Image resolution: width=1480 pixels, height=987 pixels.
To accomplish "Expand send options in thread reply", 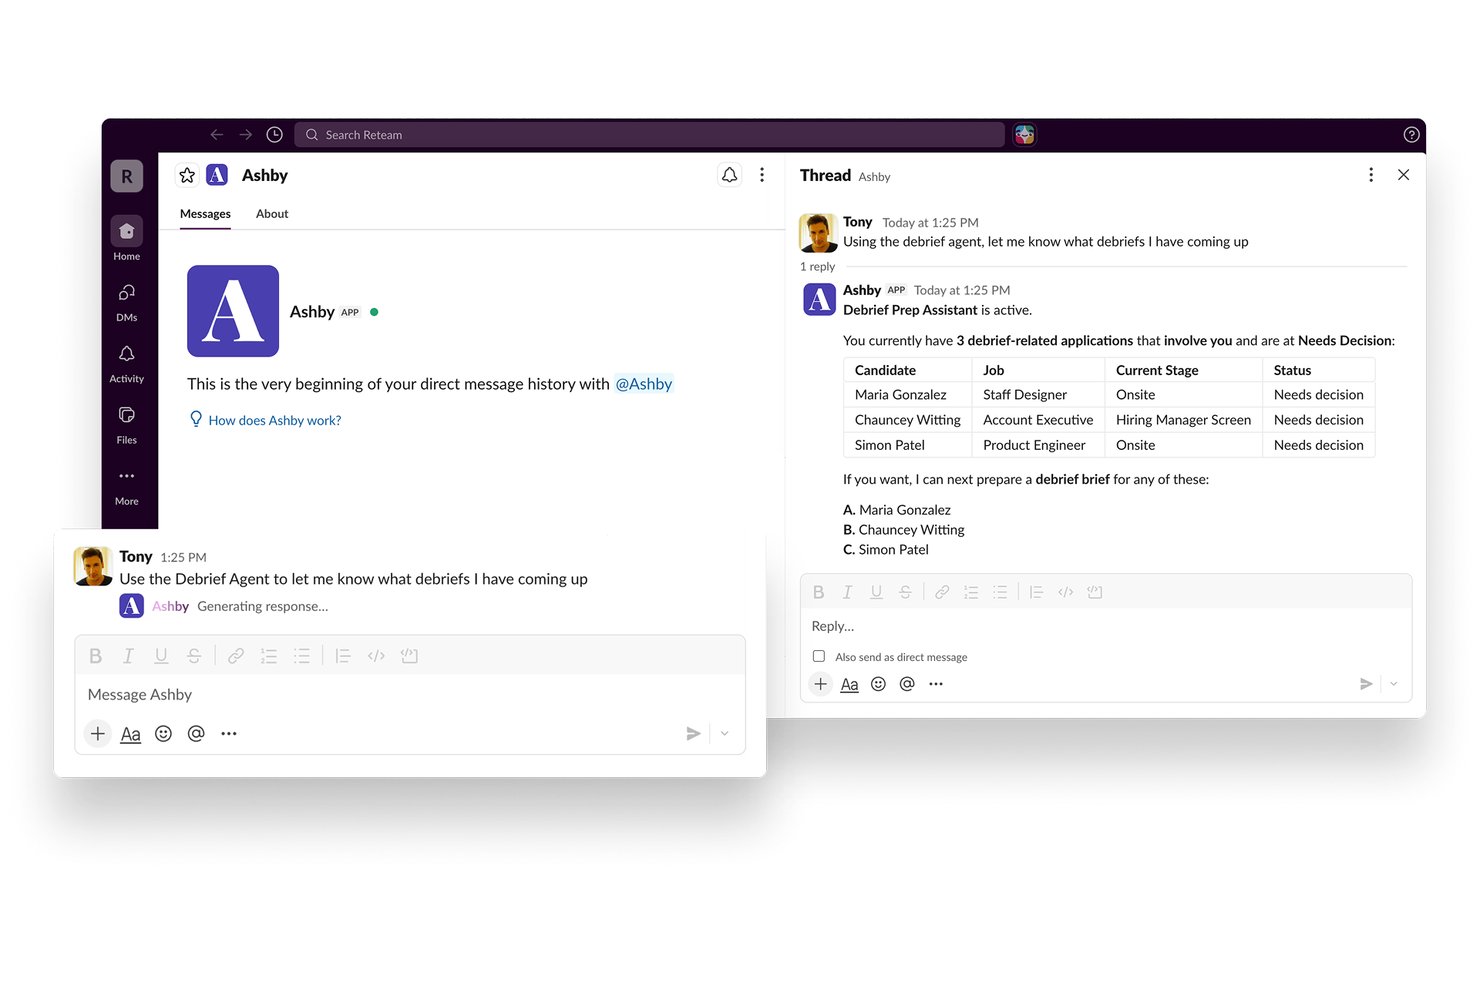I will pyautogui.click(x=1394, y=684).
